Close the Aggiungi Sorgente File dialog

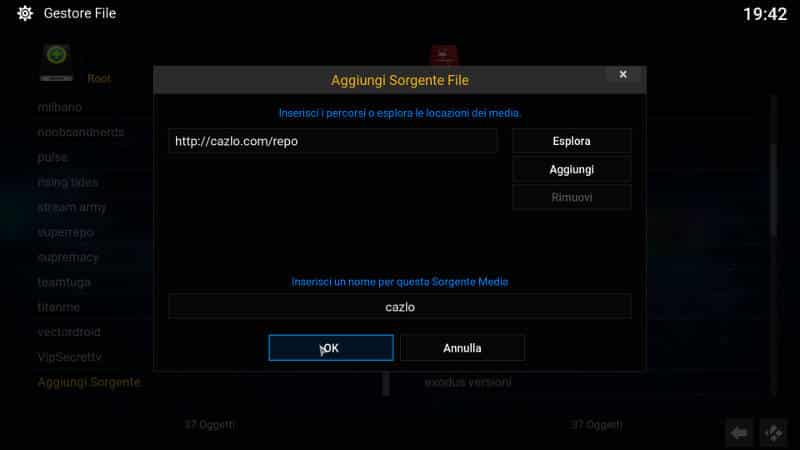(623, 74)
